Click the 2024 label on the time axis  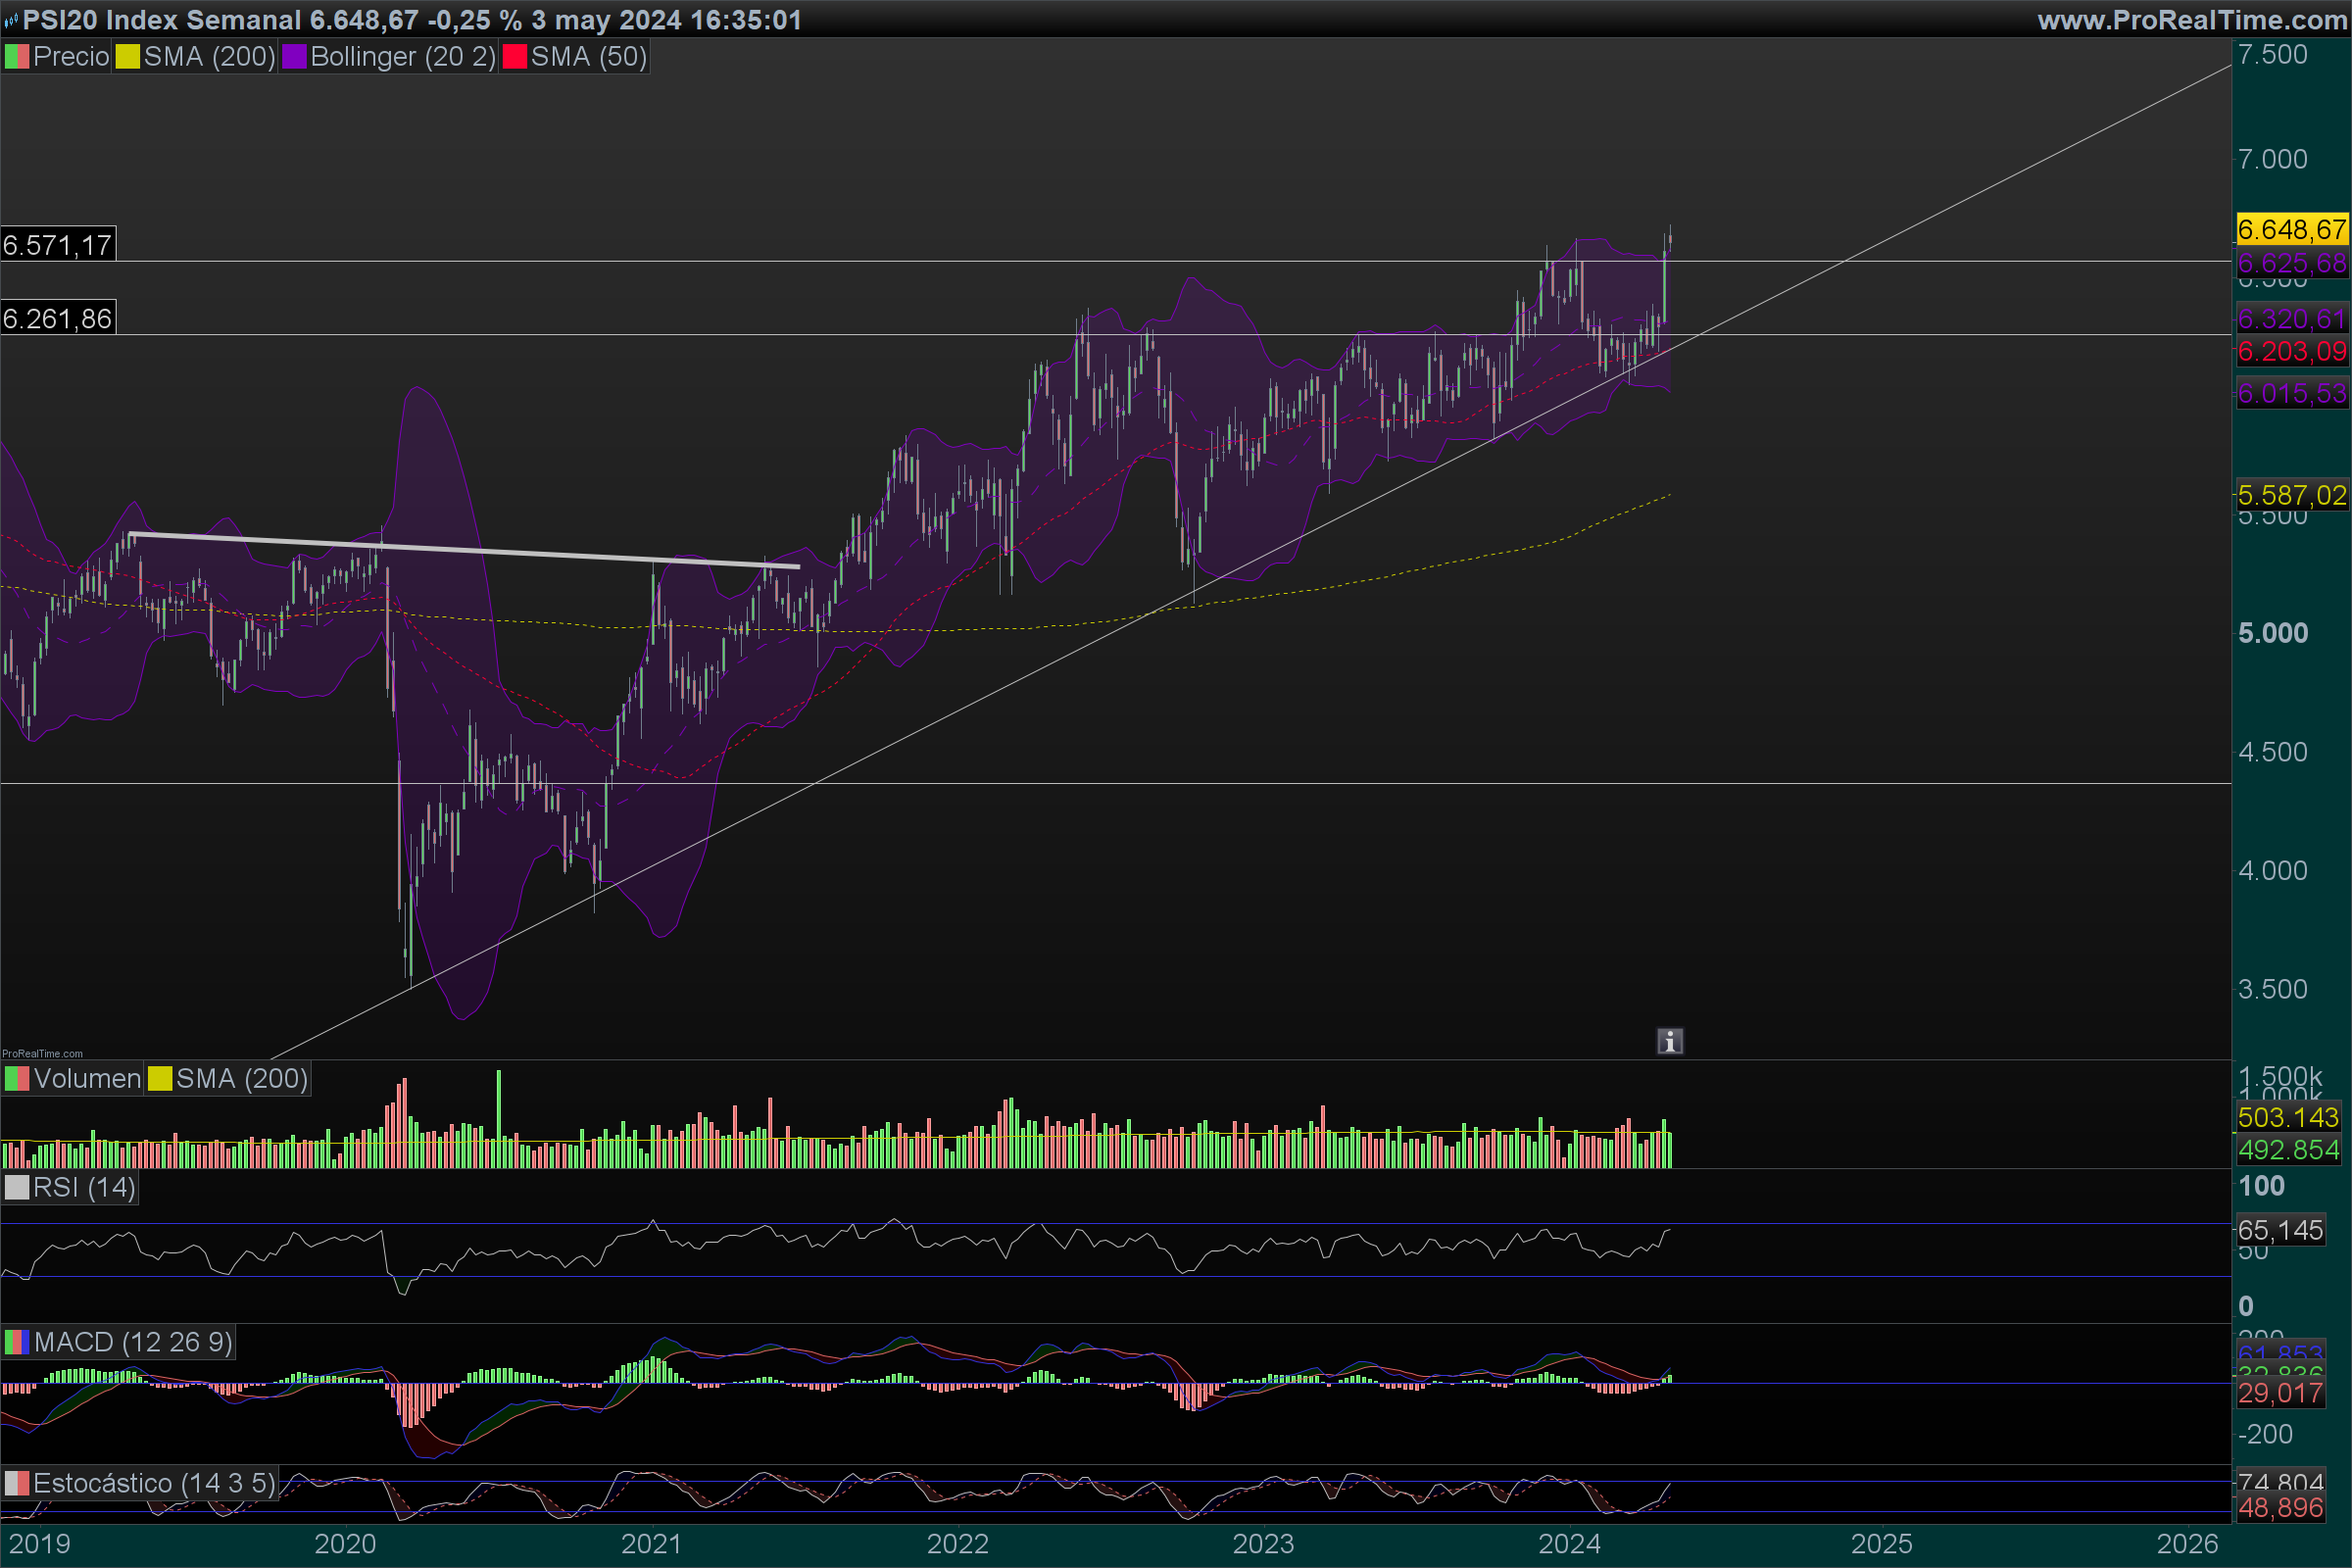click(1569, 1544)
